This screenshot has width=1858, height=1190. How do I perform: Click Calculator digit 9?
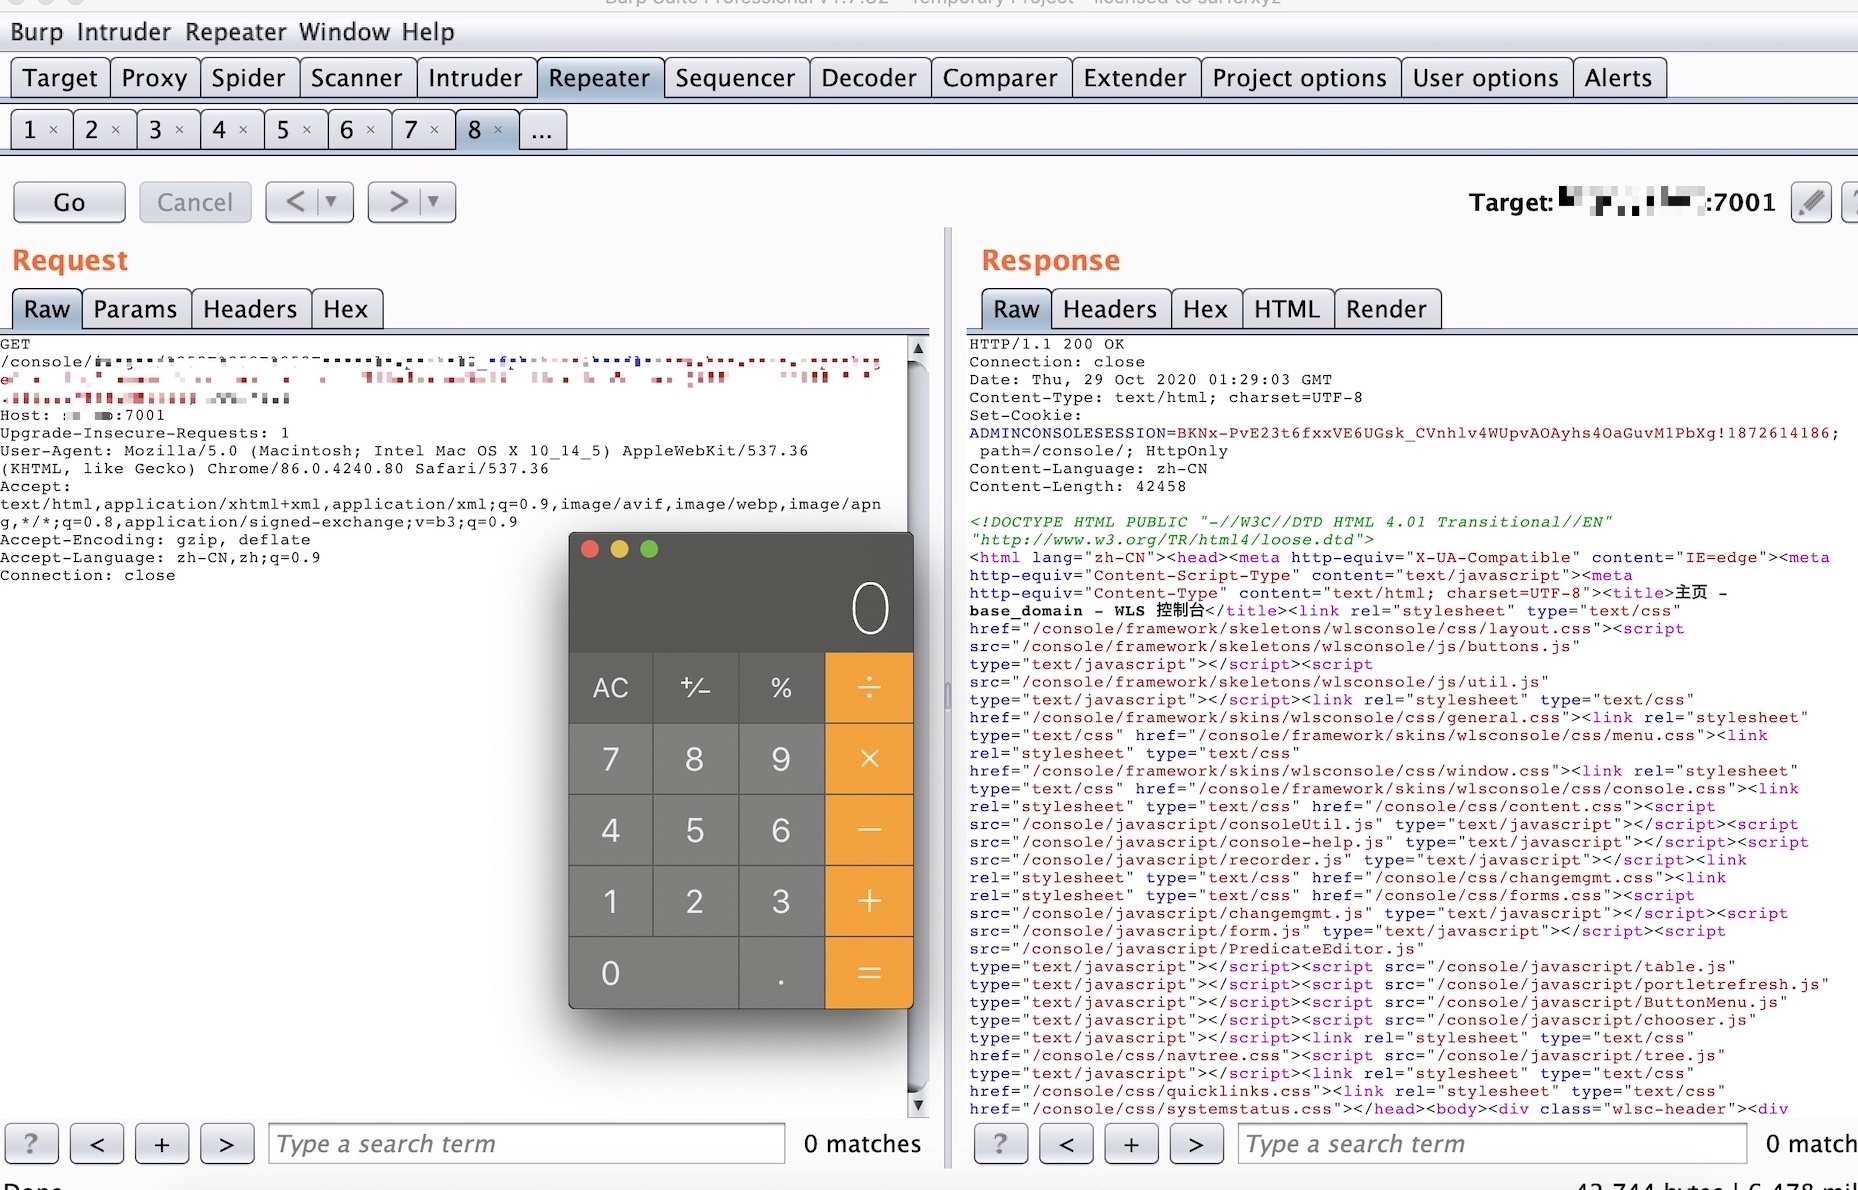[x=781, y=759]
